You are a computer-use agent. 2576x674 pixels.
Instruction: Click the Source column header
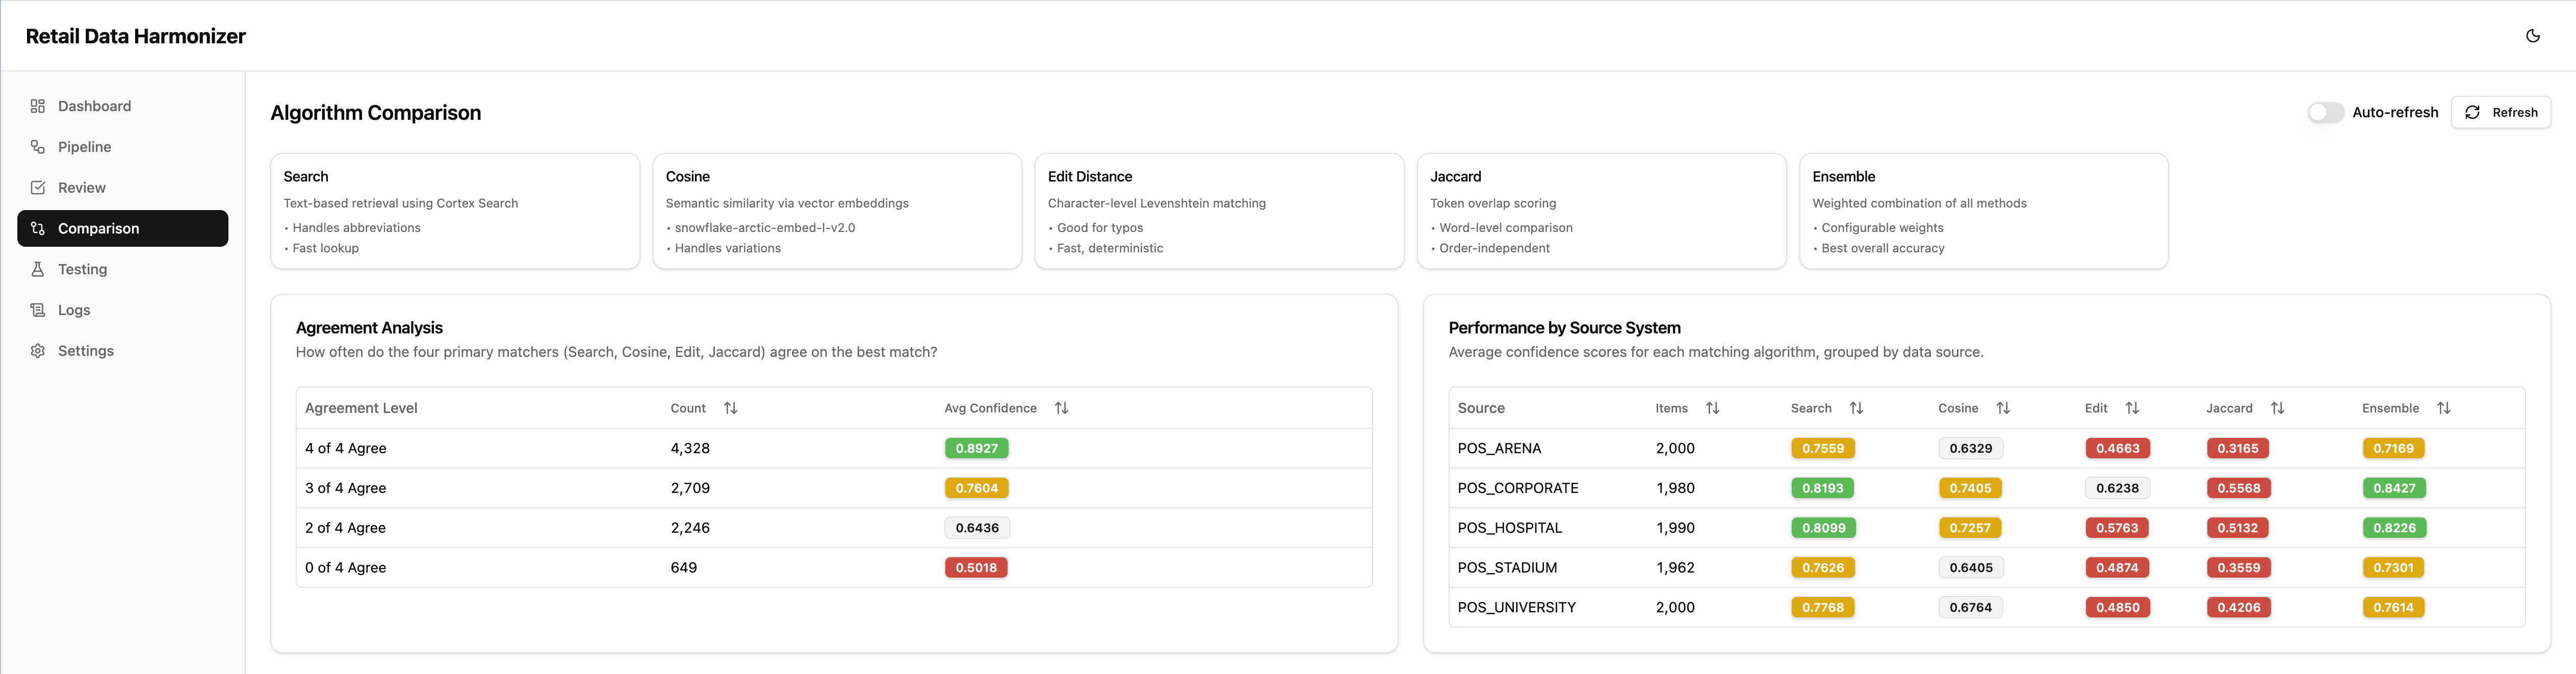coord(1481,408)
